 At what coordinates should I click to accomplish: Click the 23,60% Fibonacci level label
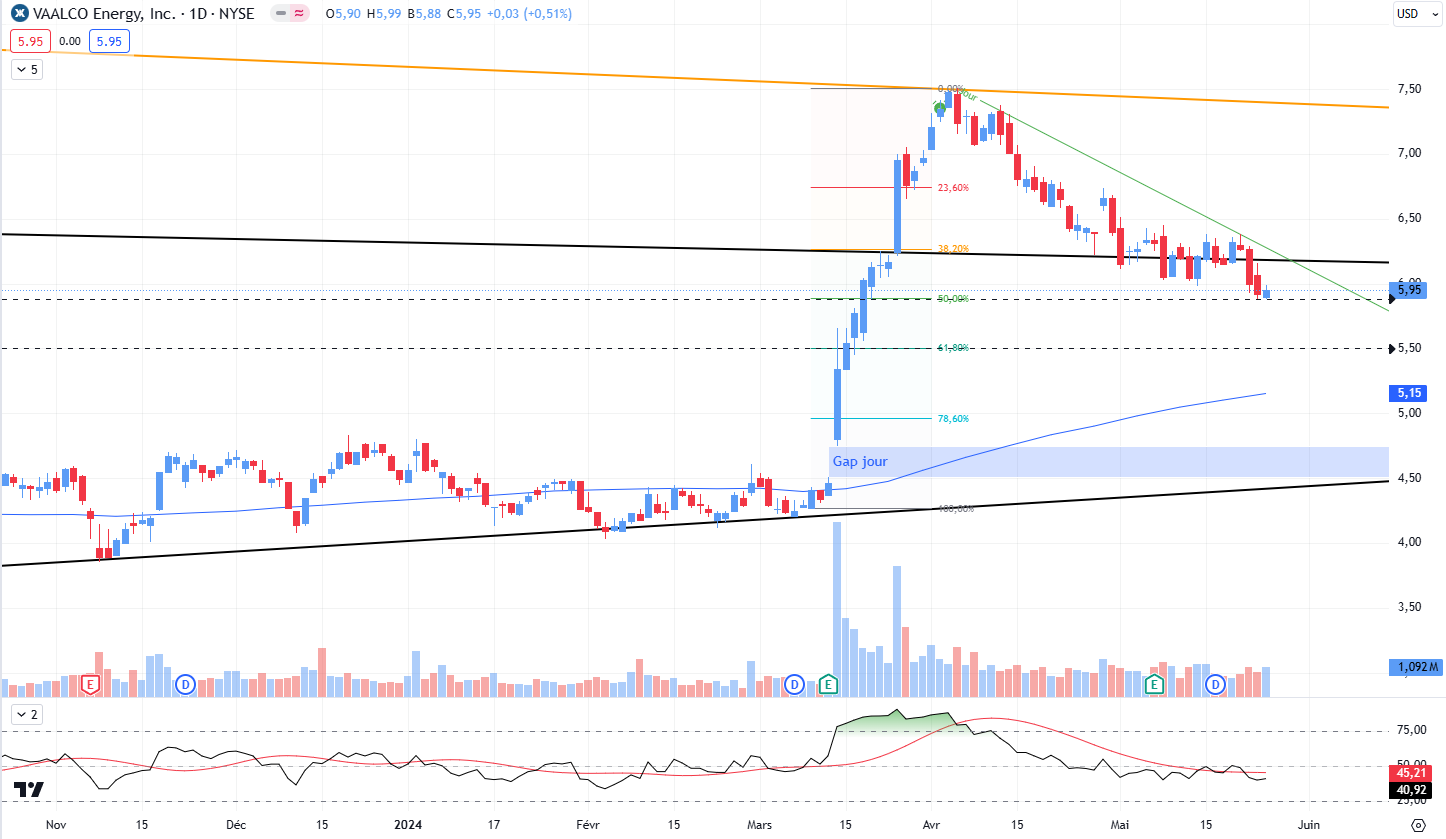click(953, 188)
